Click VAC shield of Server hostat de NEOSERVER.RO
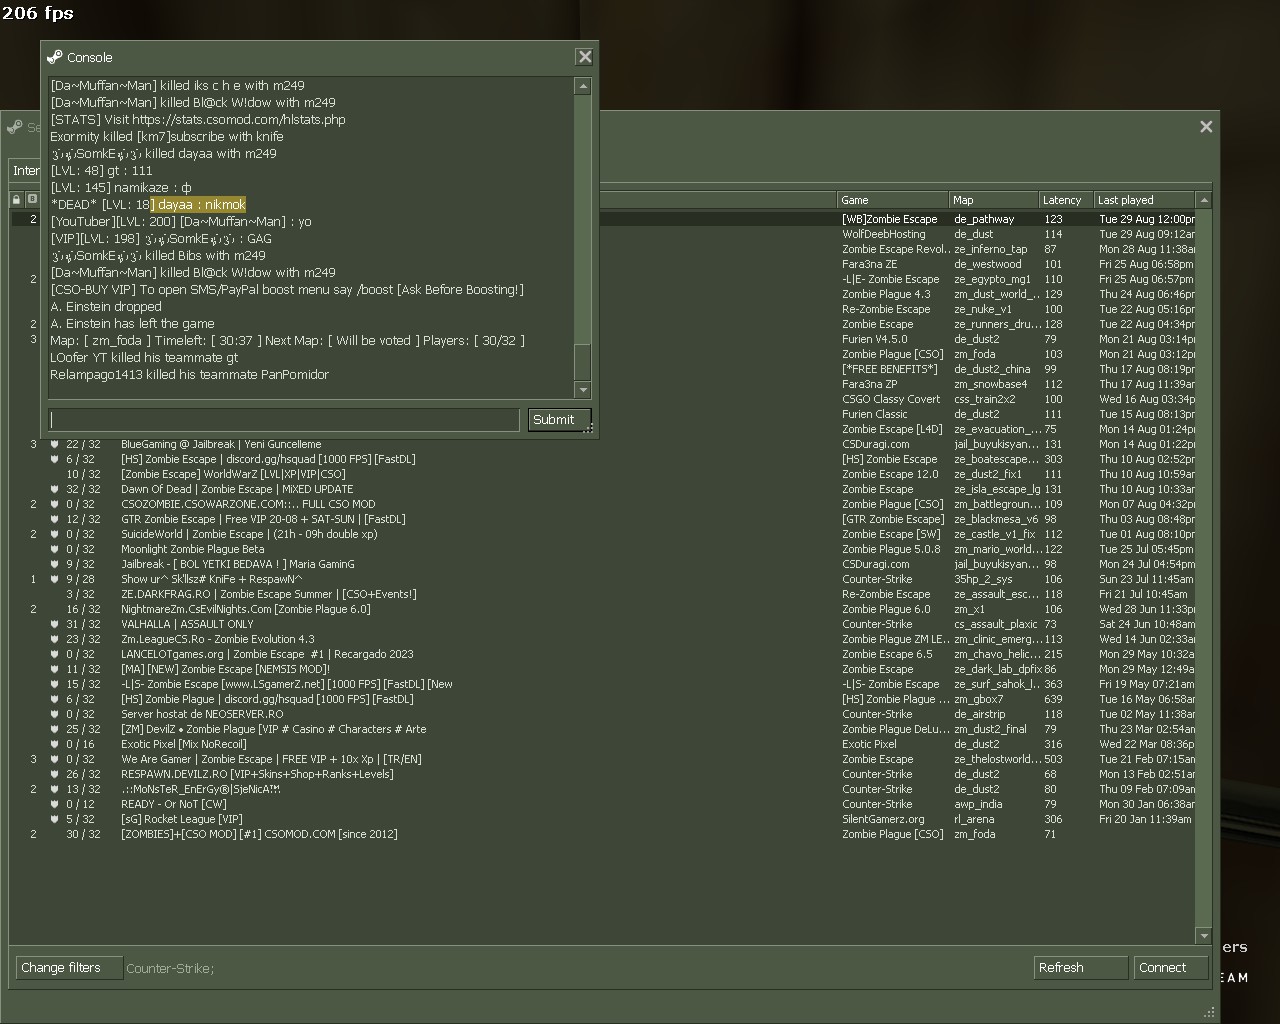This screenshot has width=1280, height=1024. (x=54, y=714)
